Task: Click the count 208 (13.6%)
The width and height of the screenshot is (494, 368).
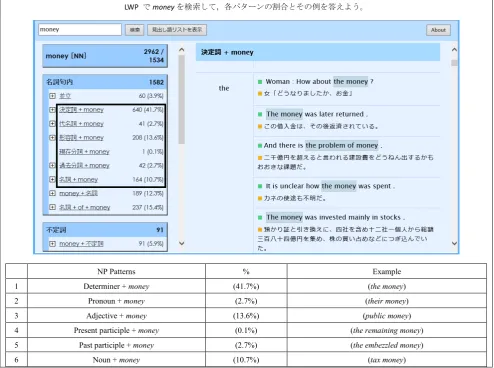Action: point(148,137)
